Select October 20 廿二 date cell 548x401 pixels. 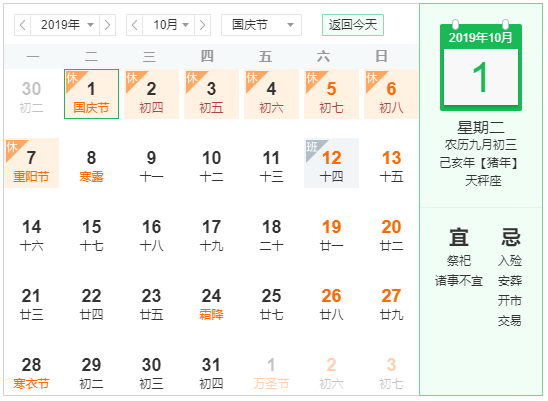click(x=391, y=232)
